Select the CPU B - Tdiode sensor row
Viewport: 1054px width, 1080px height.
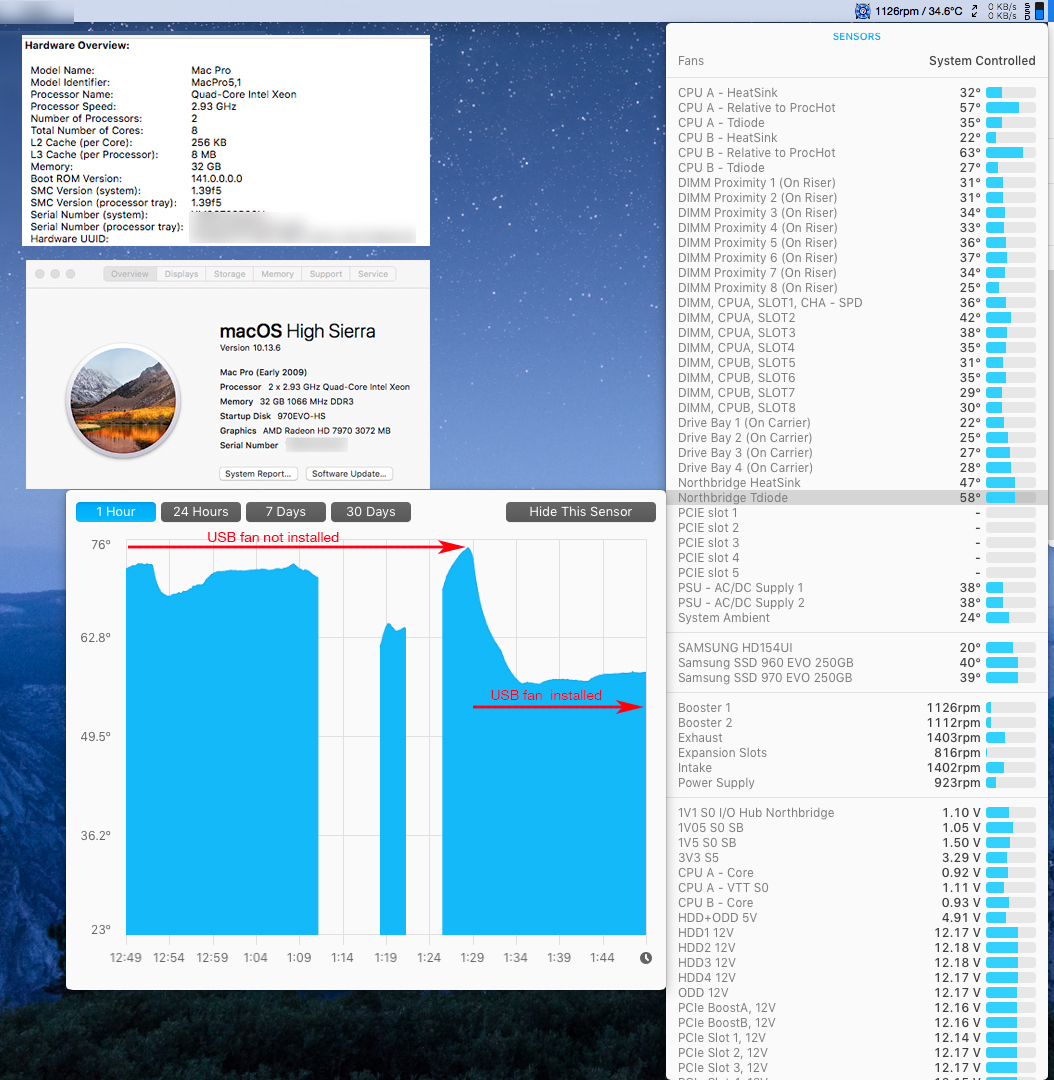[856, 167]
